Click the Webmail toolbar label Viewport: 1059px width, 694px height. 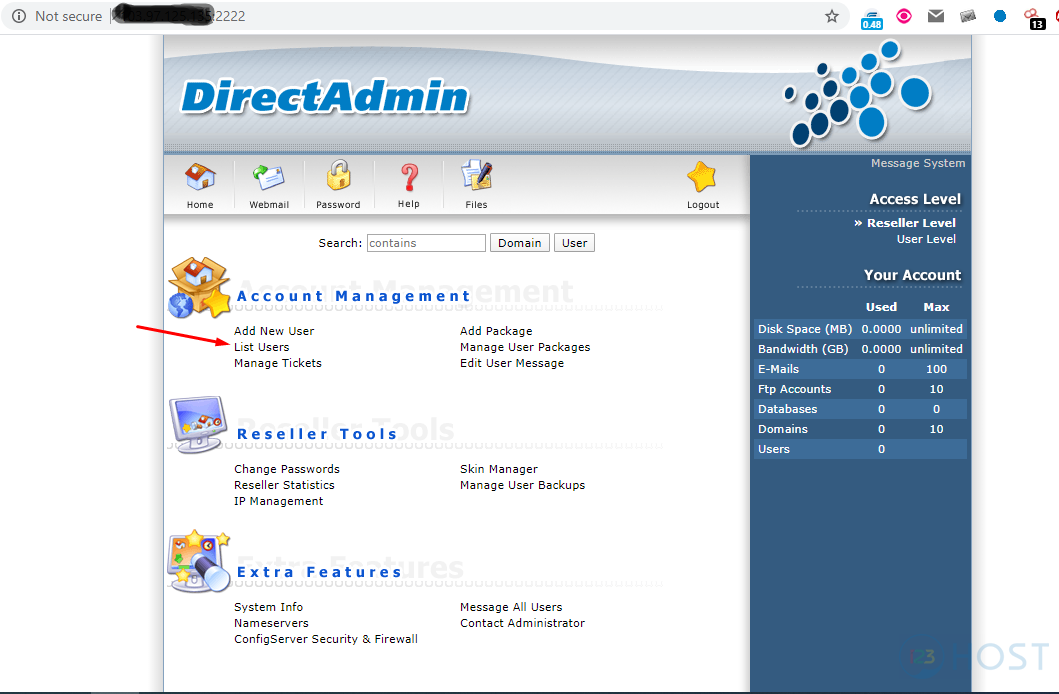click(x=269, y=205)
